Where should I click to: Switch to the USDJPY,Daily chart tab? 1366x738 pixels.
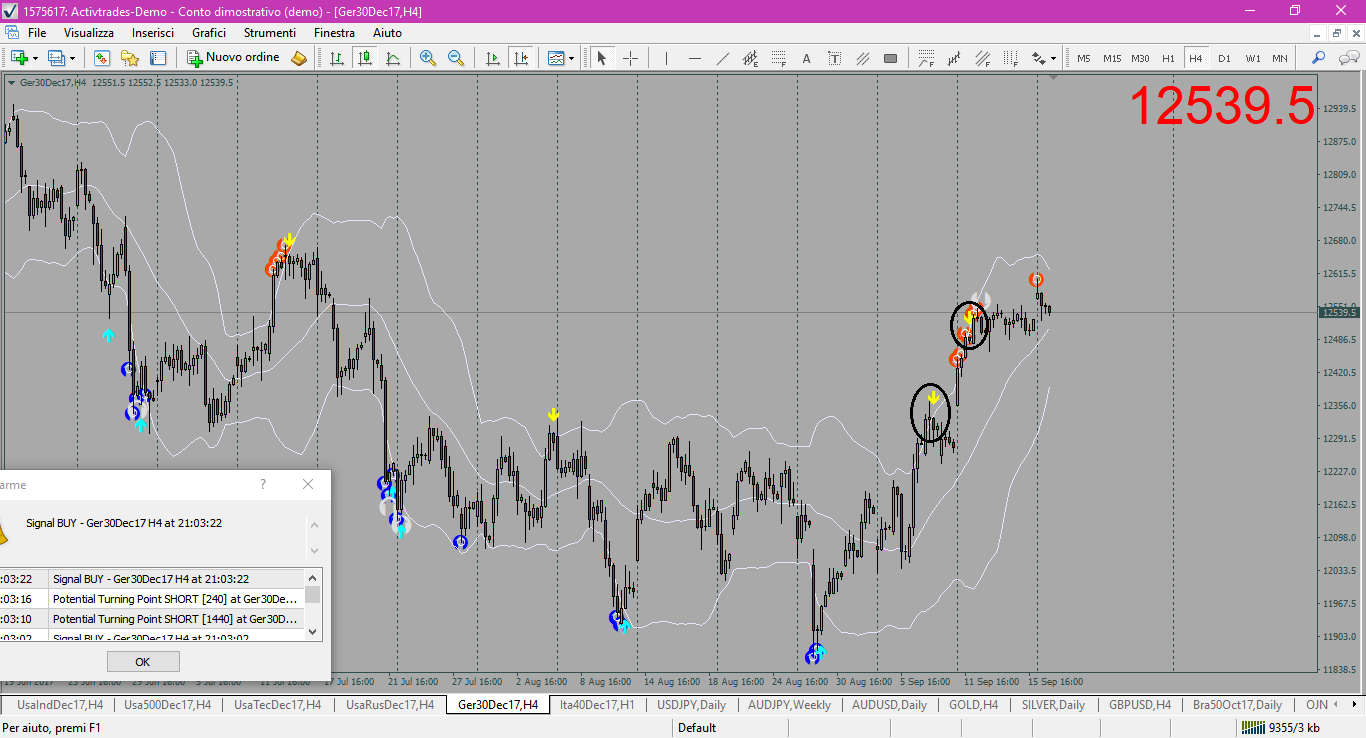[691, 704]
